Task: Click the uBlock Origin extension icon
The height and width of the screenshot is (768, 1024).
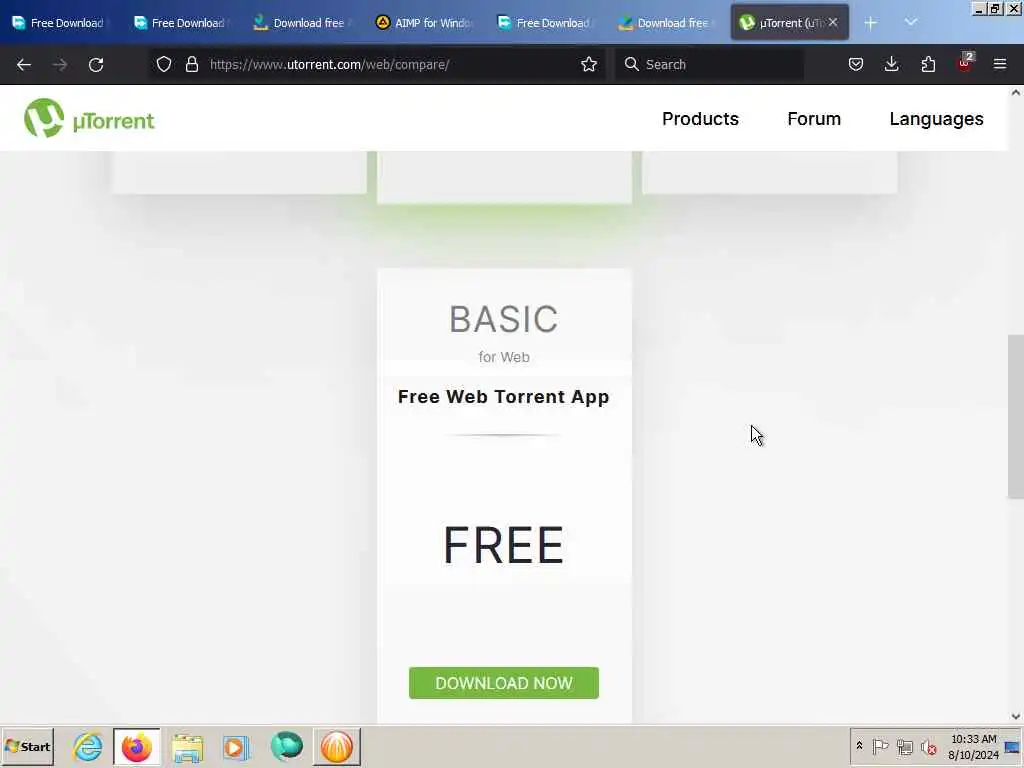Action: pyautogui.click(x=965, y=63)
